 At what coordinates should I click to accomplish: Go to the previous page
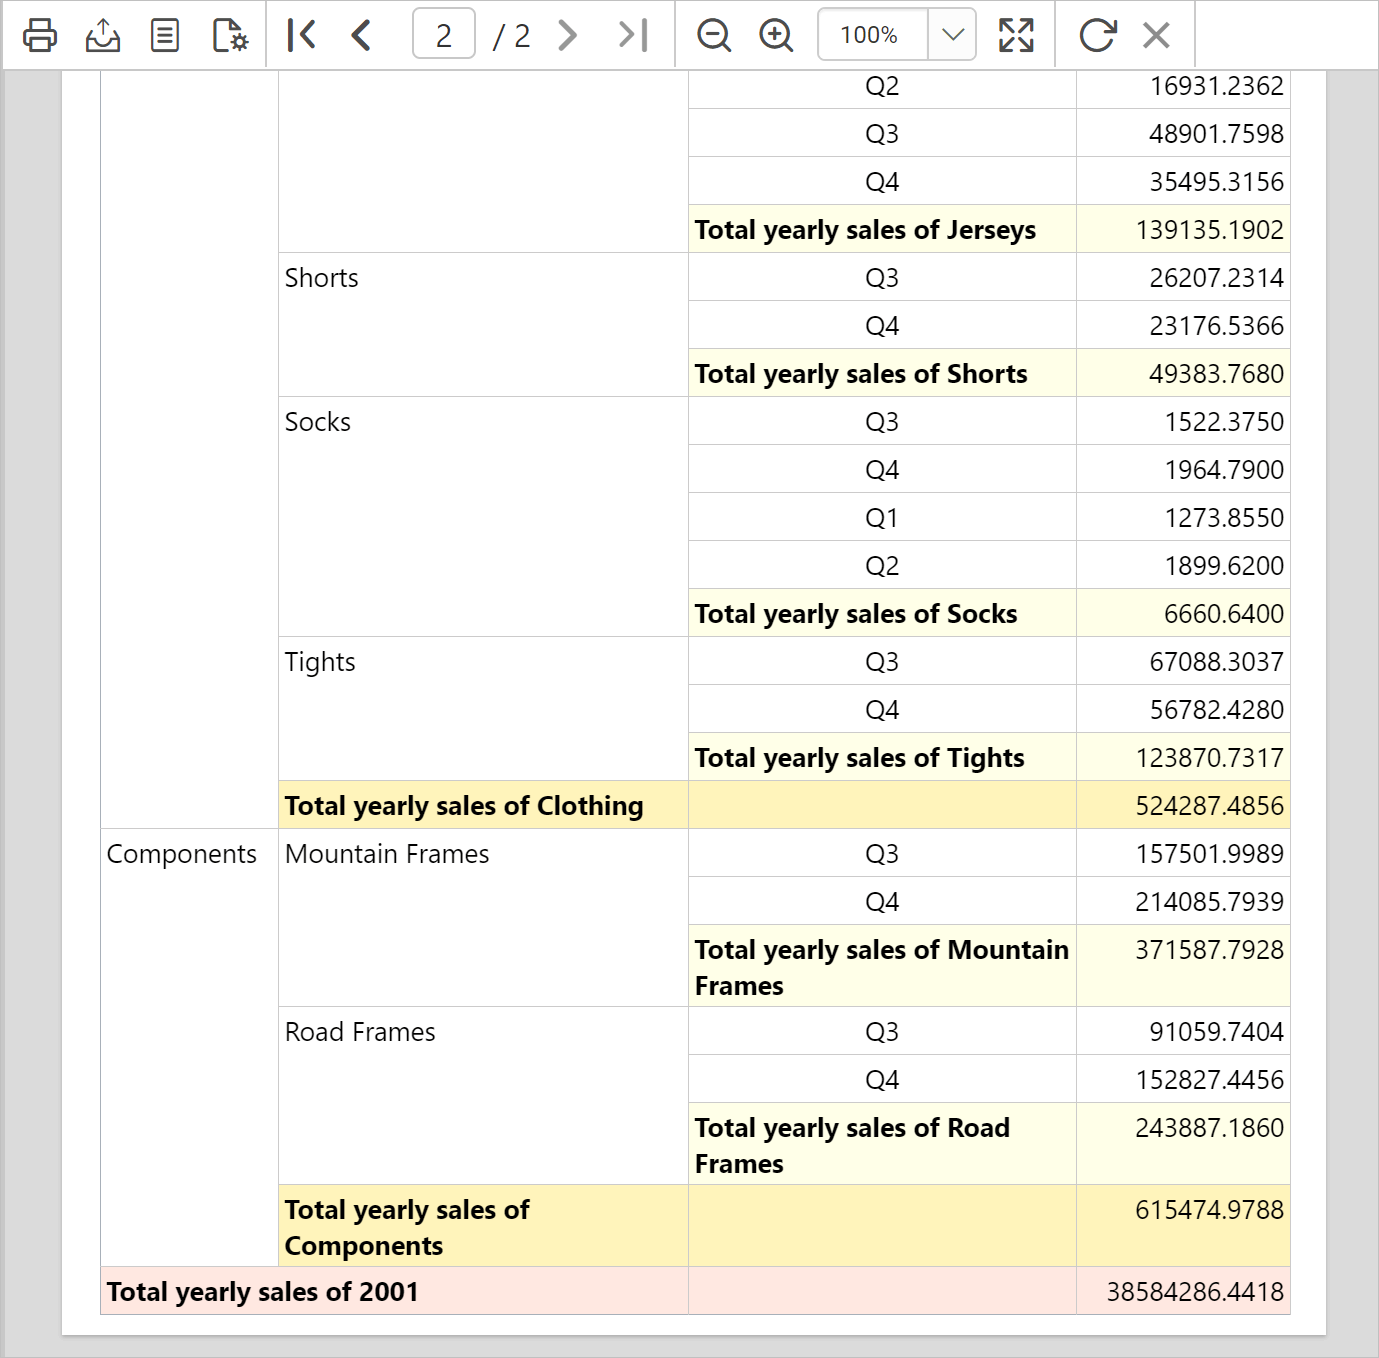click(362, 35)
